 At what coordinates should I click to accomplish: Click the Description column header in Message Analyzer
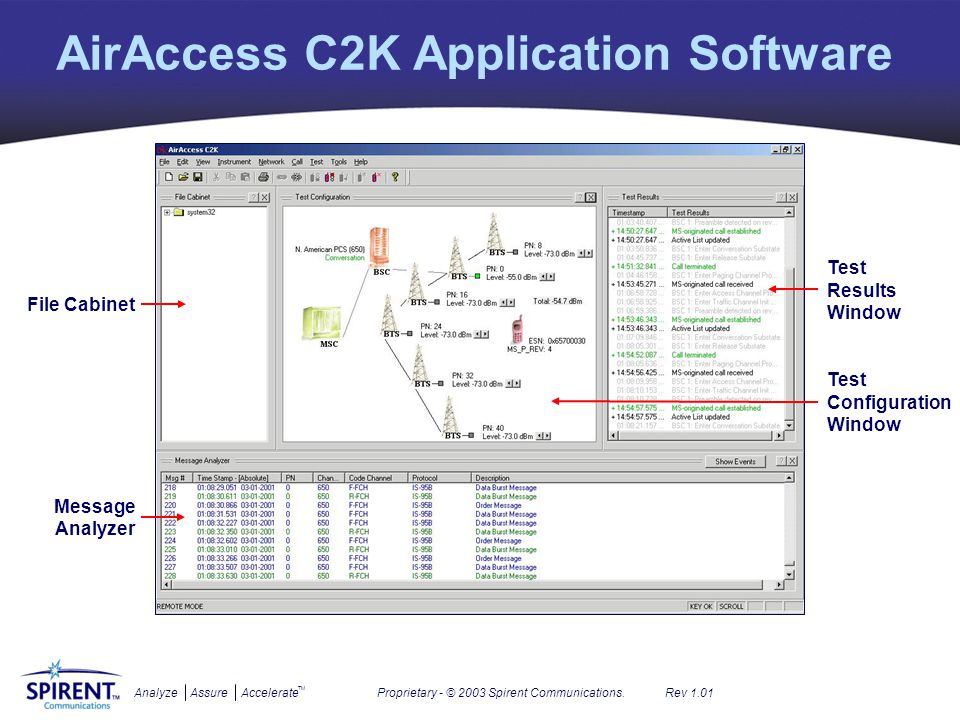point(628,478)
